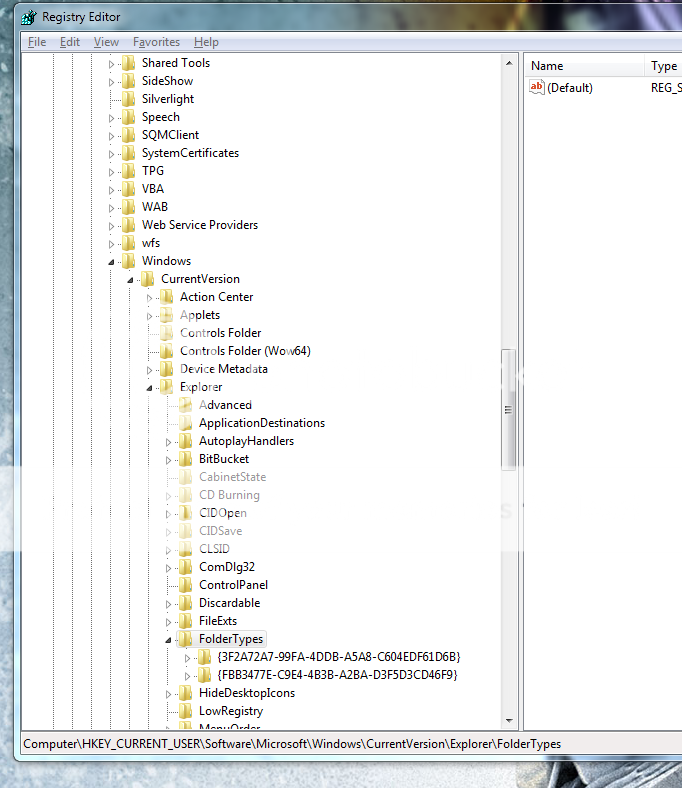682x788 pixels.
Task: Sort values by the Name column header
Action: 584,66
